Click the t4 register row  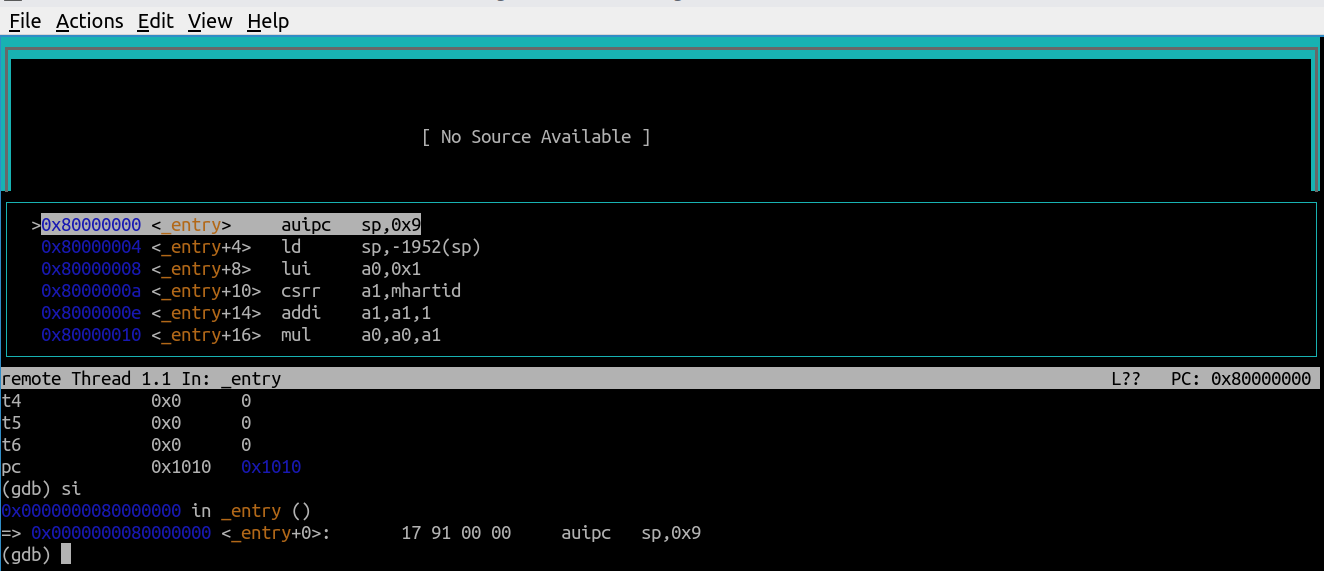[x=125, y=401]
